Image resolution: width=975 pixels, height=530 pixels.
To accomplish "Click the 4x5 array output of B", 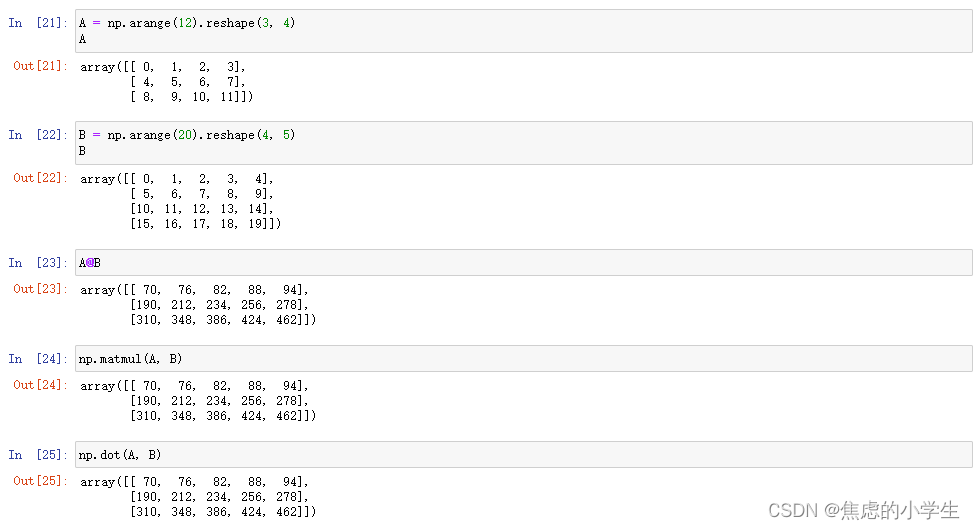I will [x=181, y=202].
